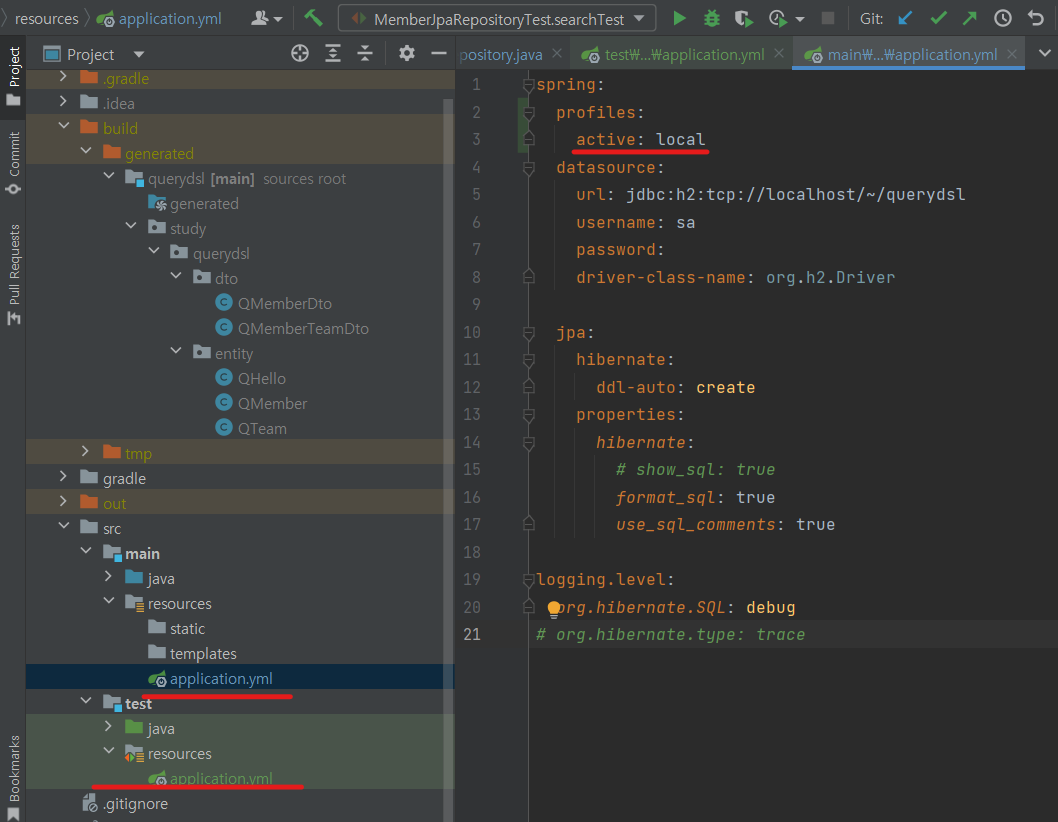Collapse the entity package node
The width and height of the screenshot is (1058, 822).
click(x=177, y=353)
